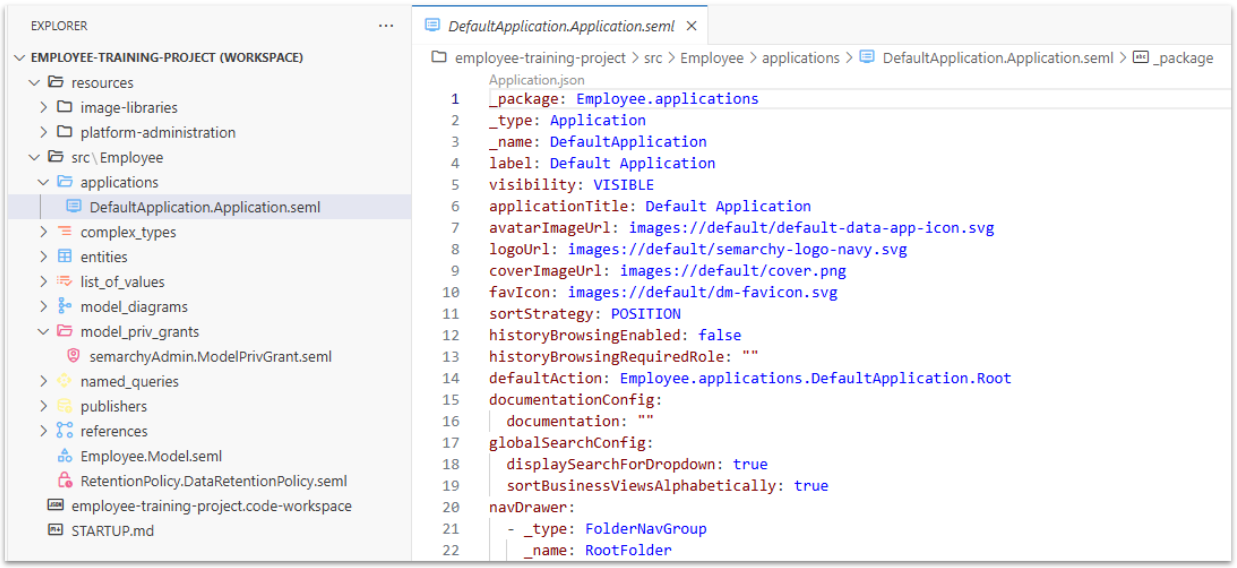Click the entities table icon
The width and height of the screenshot is (1237, 568).
(65, 257)
